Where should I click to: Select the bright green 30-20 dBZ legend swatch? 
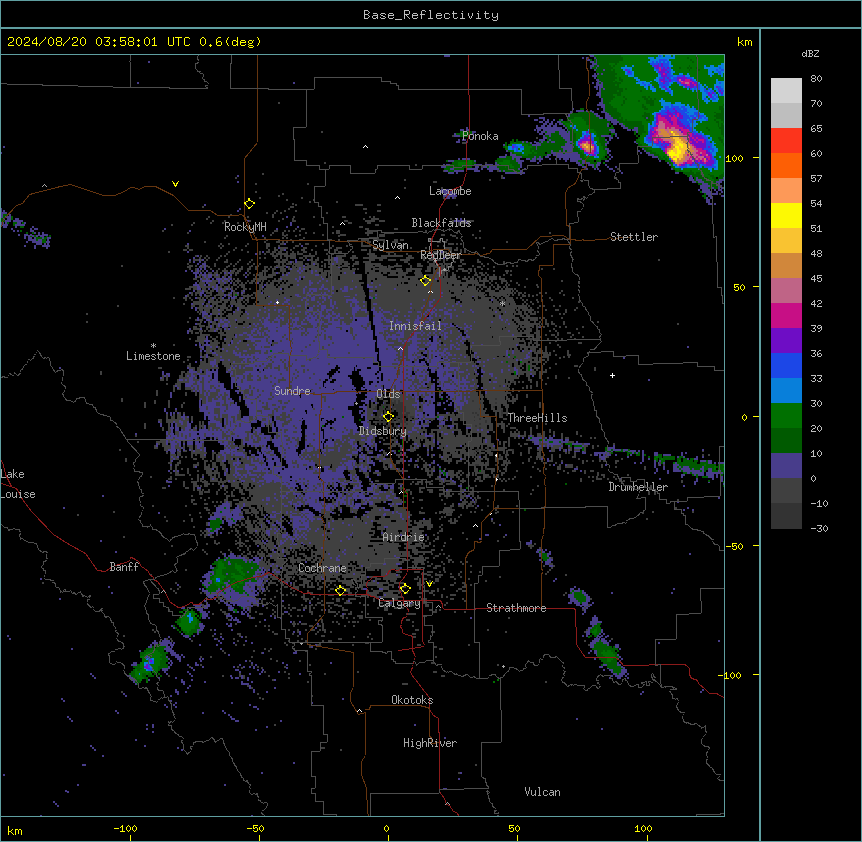click(786, 416)
